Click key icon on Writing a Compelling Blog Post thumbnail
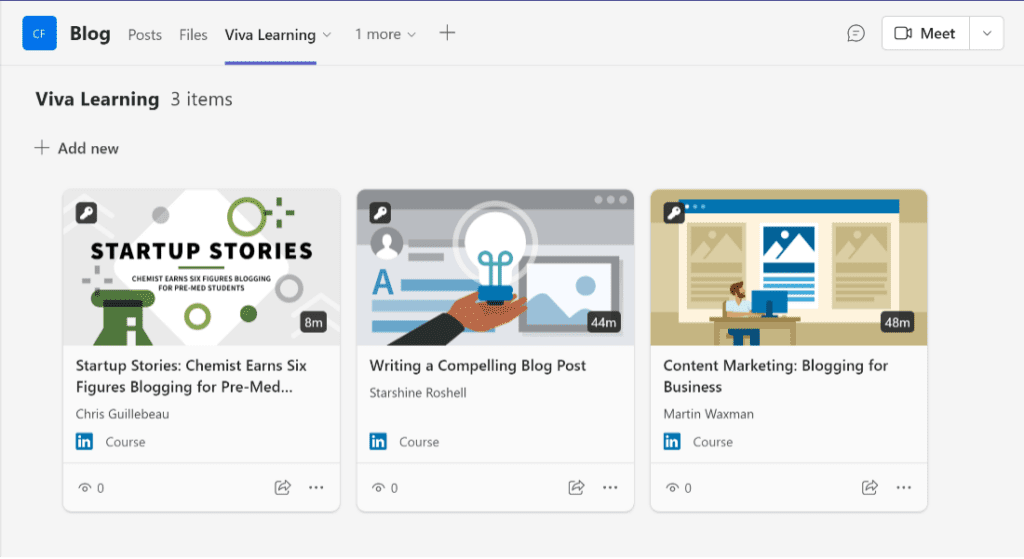 [x=380, y=213]
